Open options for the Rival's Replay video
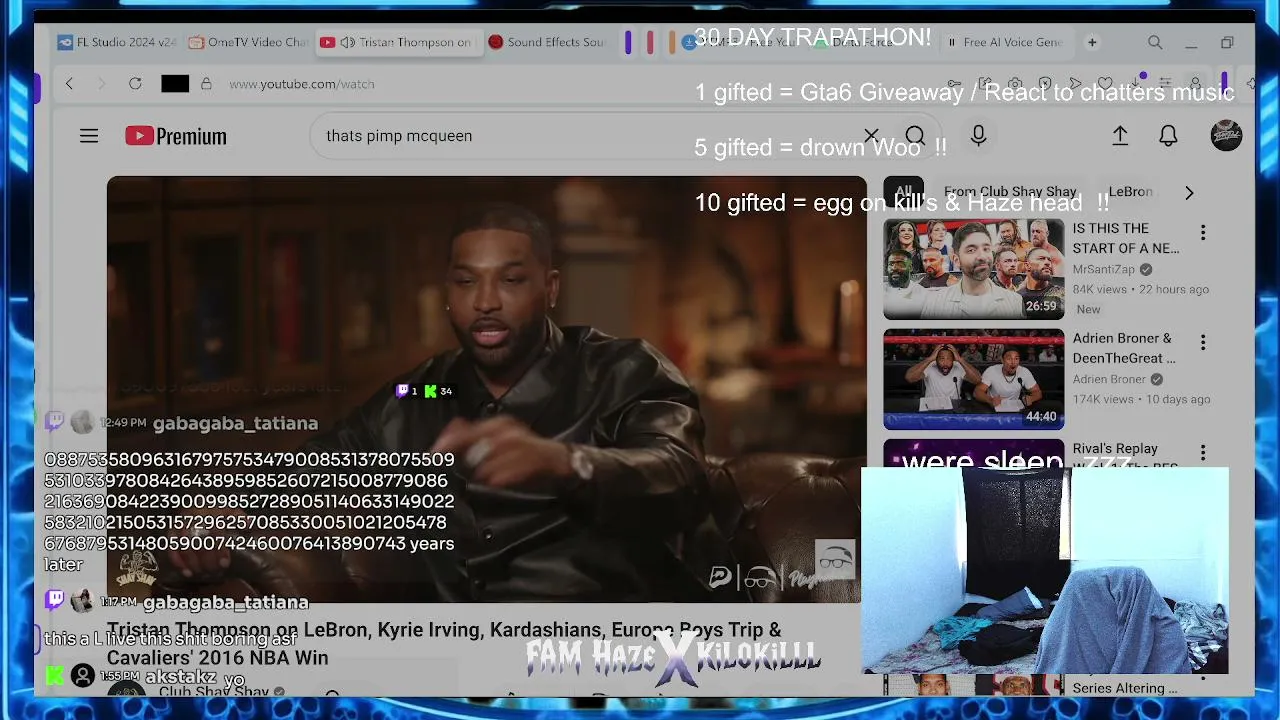 click(x=1203, y=452)
